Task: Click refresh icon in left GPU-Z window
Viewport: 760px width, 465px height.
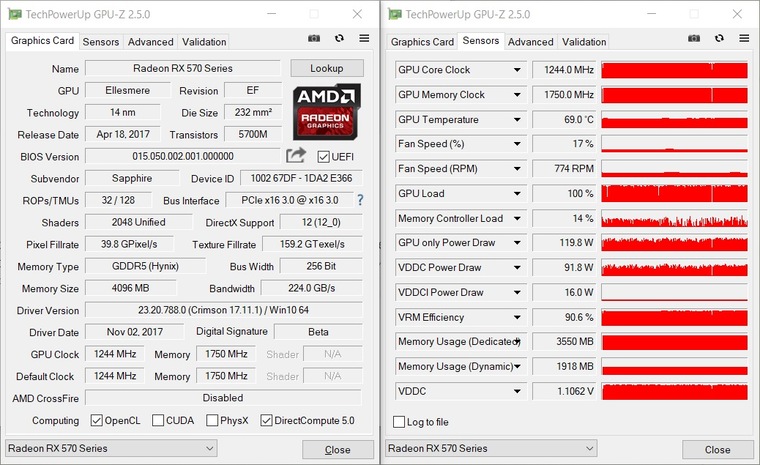Action: pyautogui.click(x=339, y=38)
